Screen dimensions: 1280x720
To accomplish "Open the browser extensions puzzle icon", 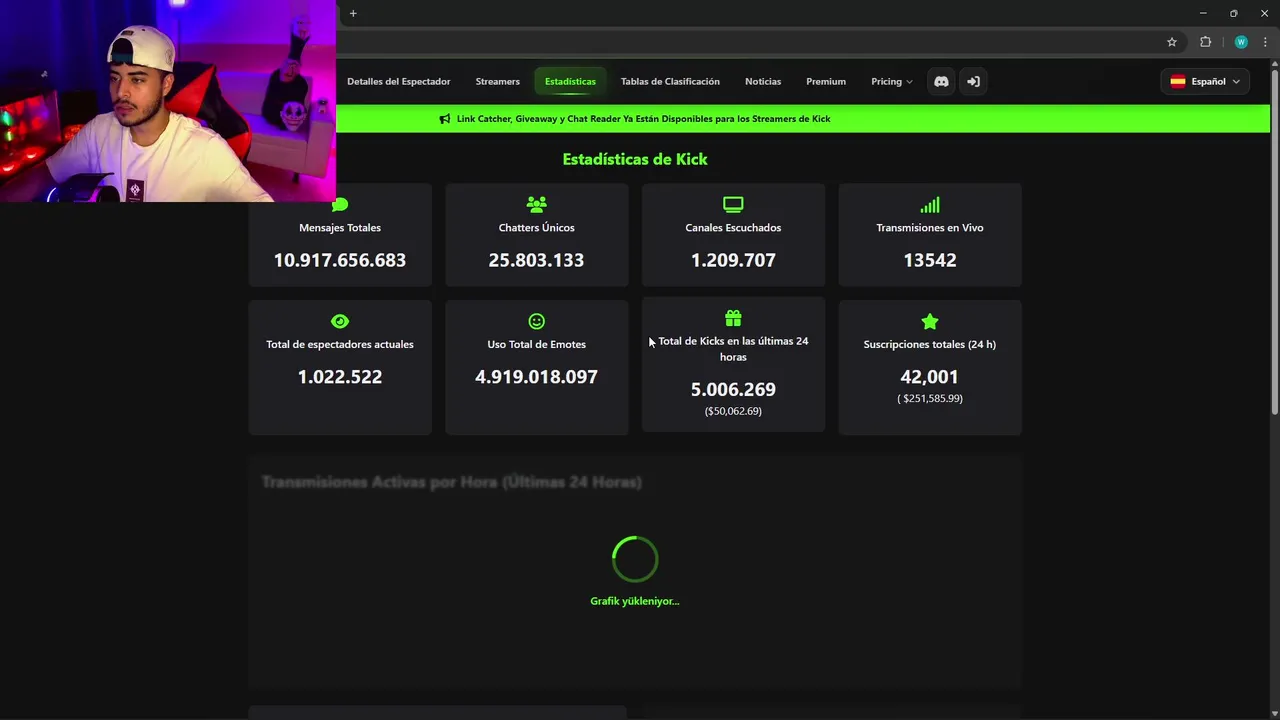I will coord(1205,42).
